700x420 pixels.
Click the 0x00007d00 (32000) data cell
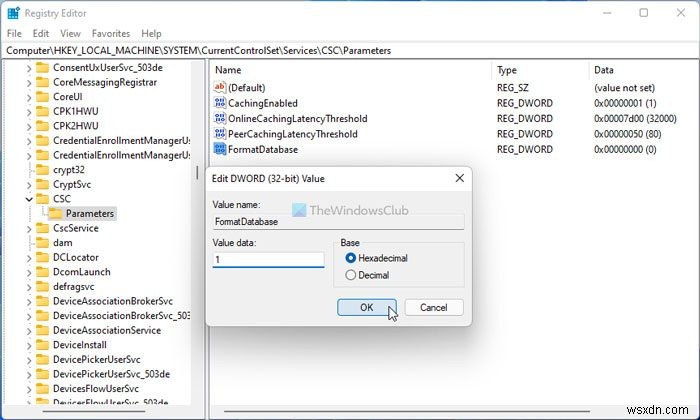[635, 118]
